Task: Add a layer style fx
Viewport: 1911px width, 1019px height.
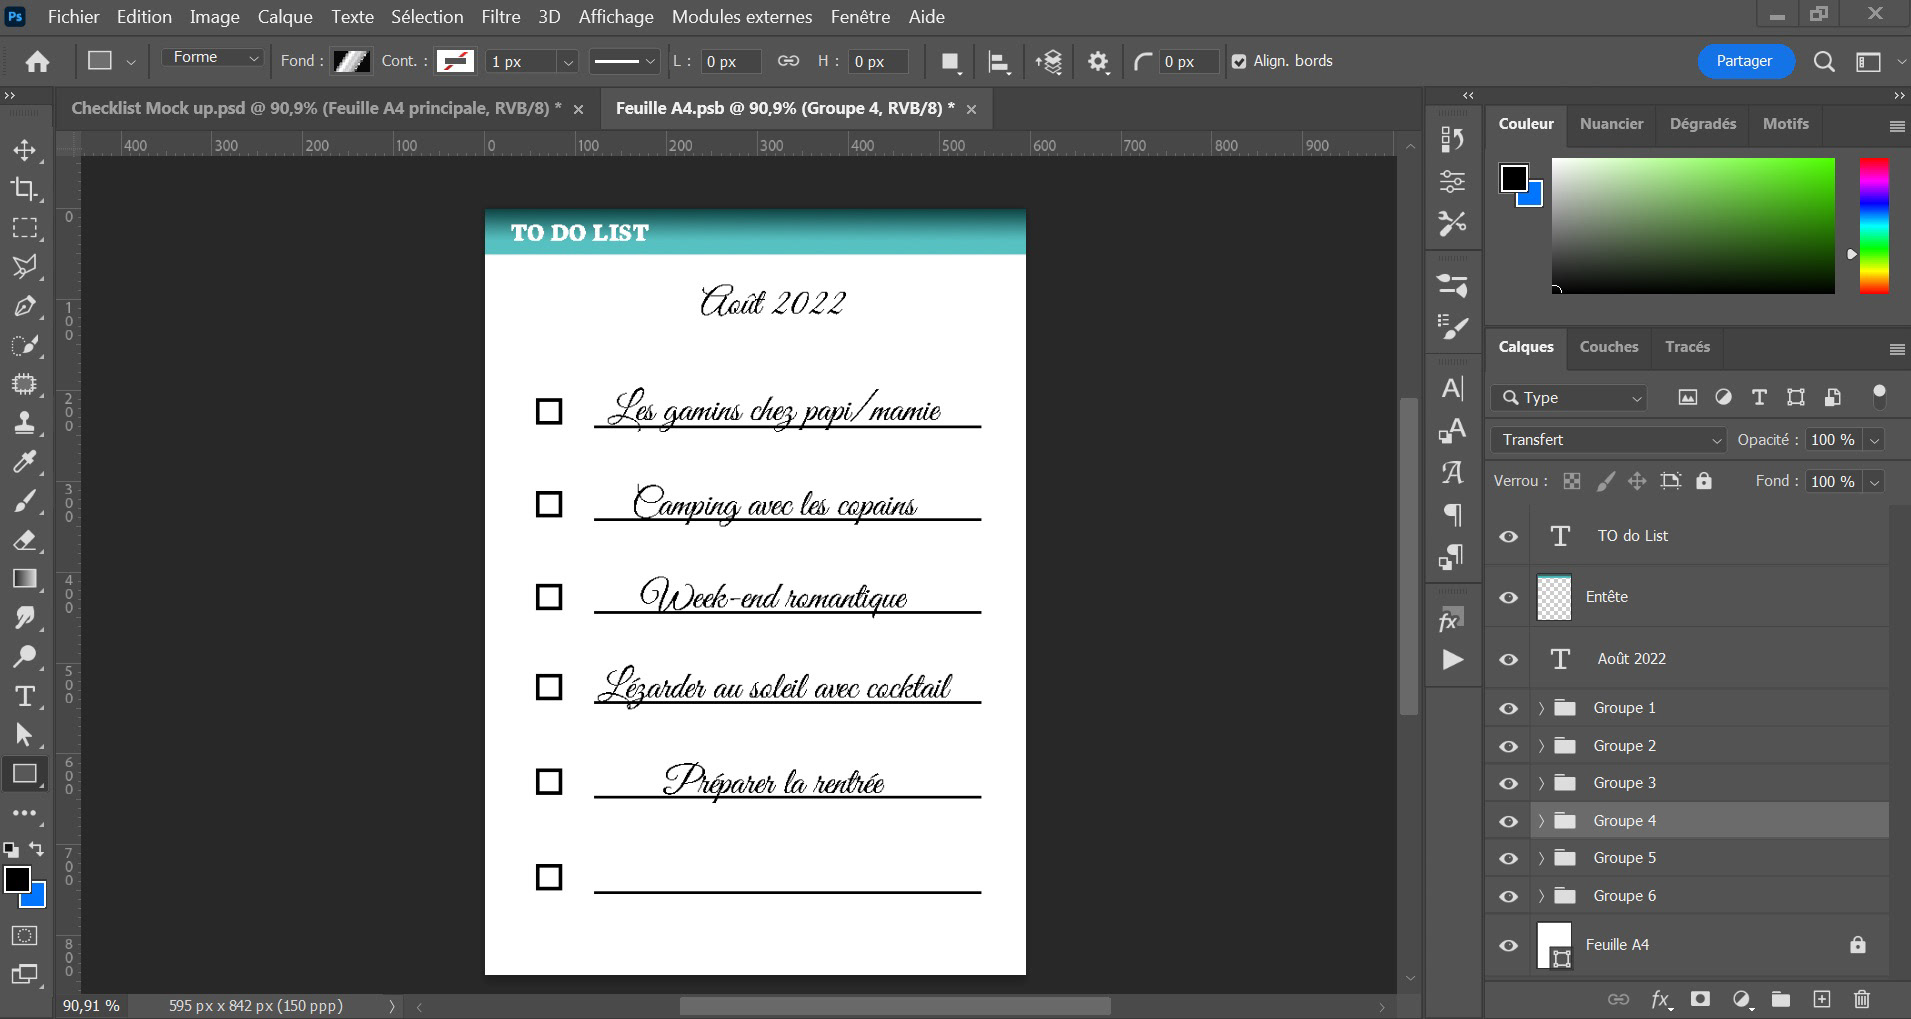Action: tap(1661, 999)
